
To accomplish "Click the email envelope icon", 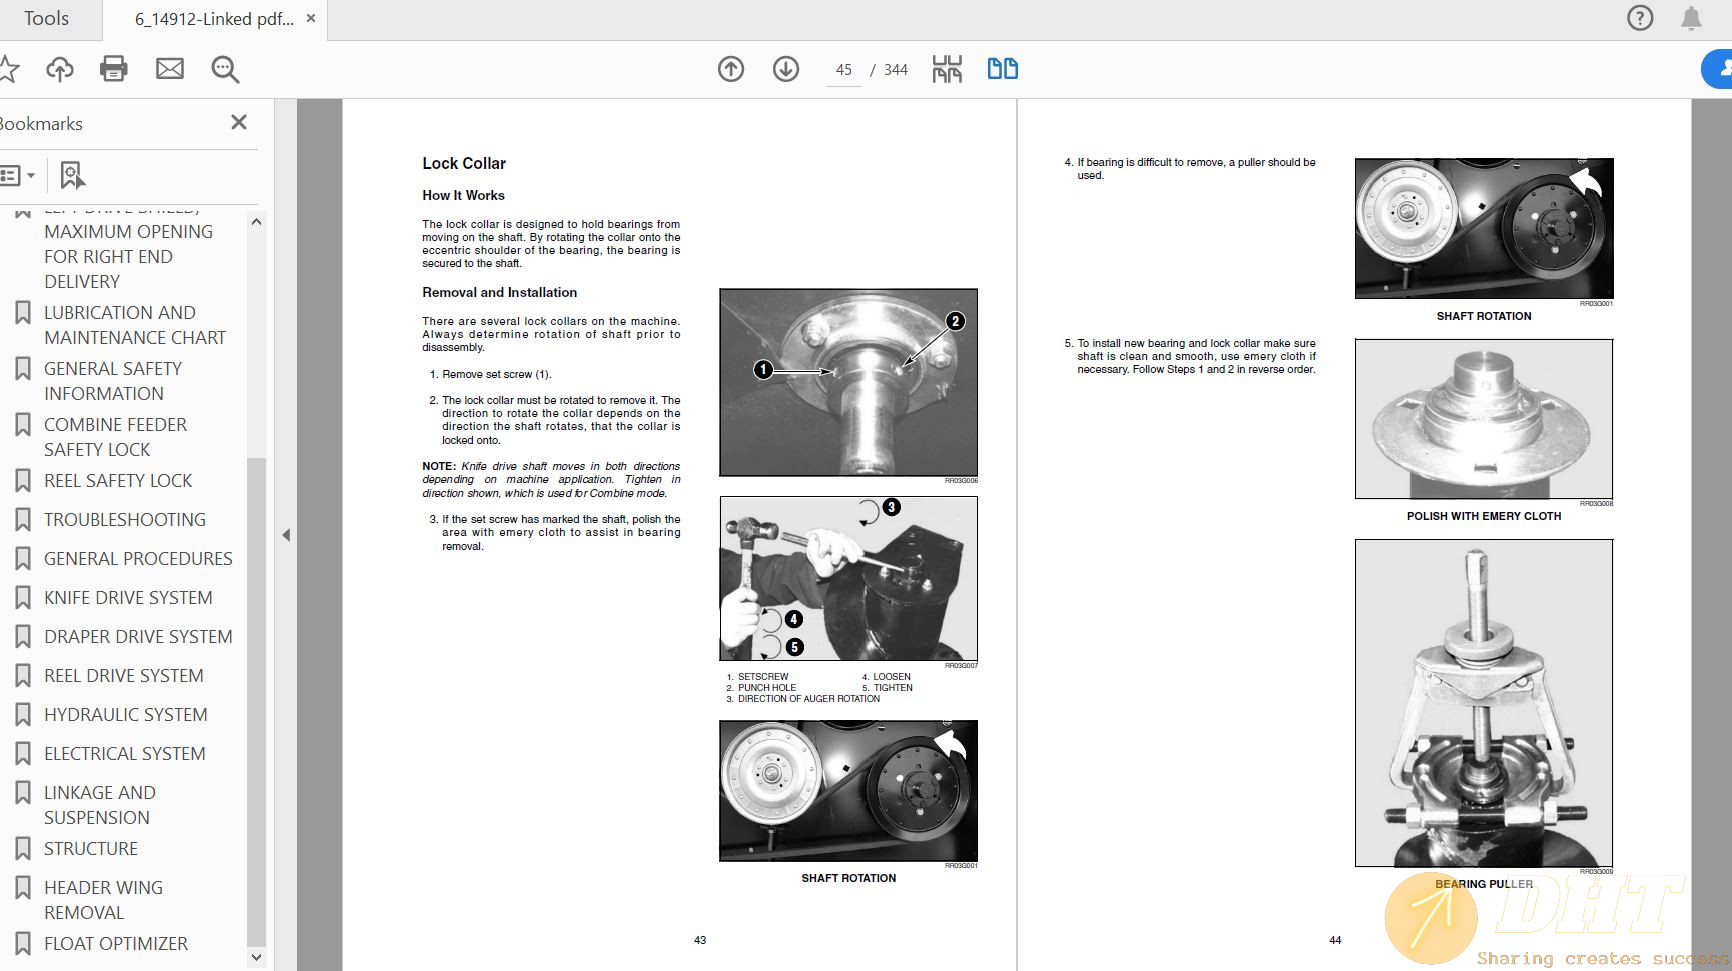I will click(170, 69).
